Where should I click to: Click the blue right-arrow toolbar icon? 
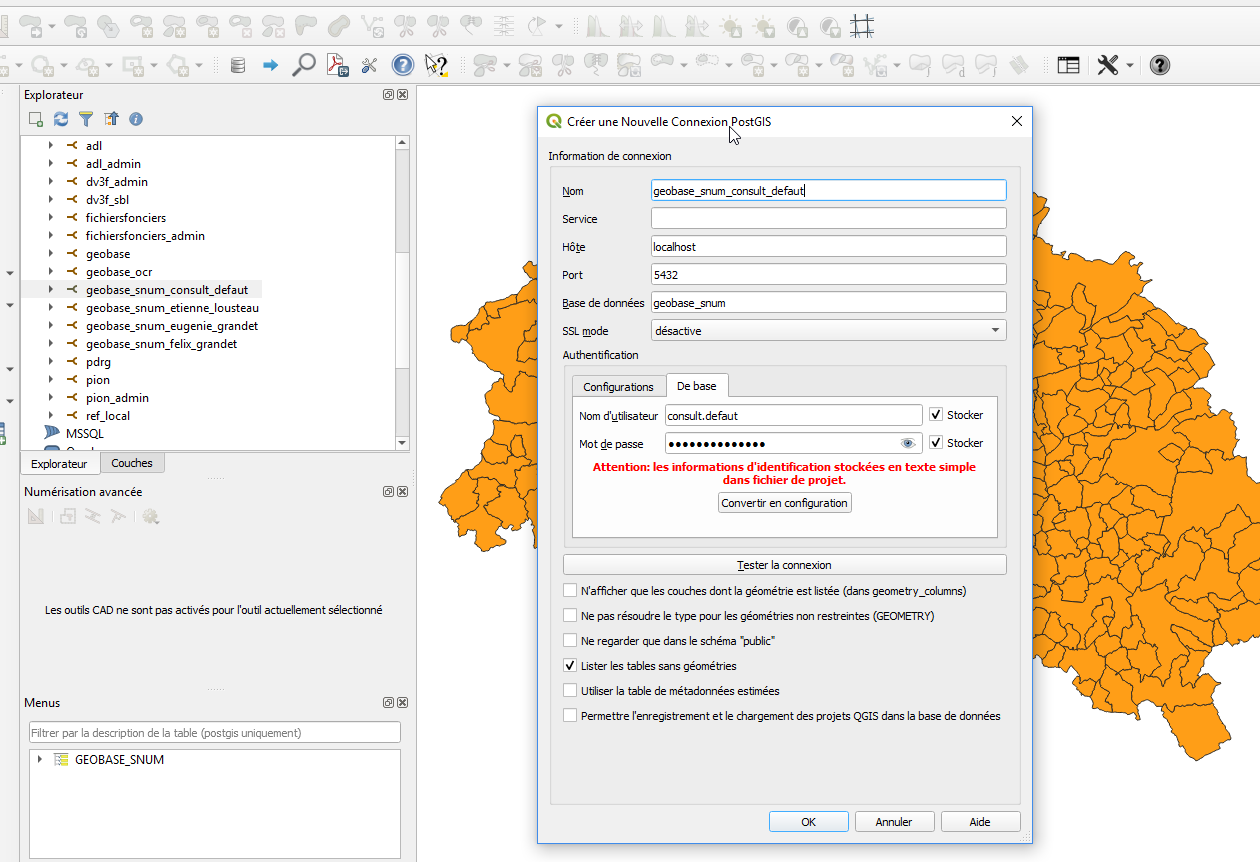coord(270,66)
